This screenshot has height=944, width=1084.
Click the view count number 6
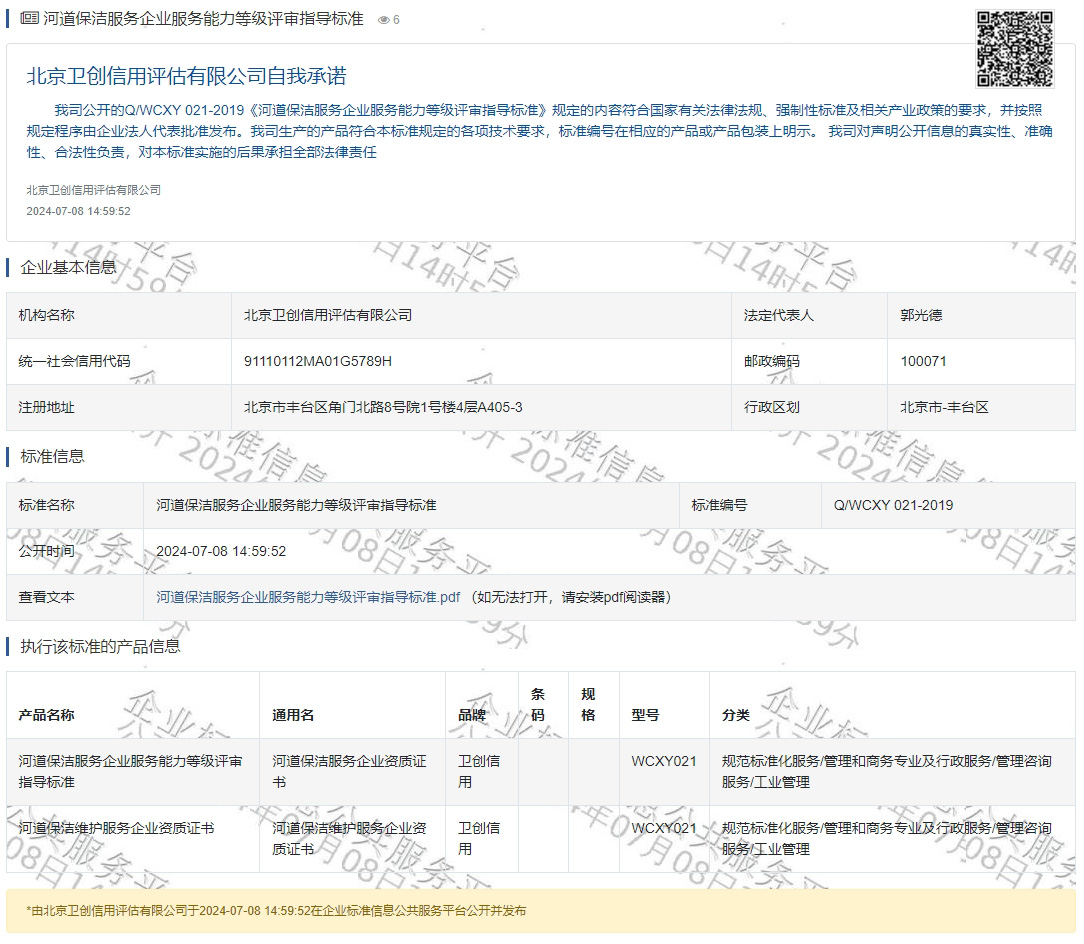tap(396, 20)
